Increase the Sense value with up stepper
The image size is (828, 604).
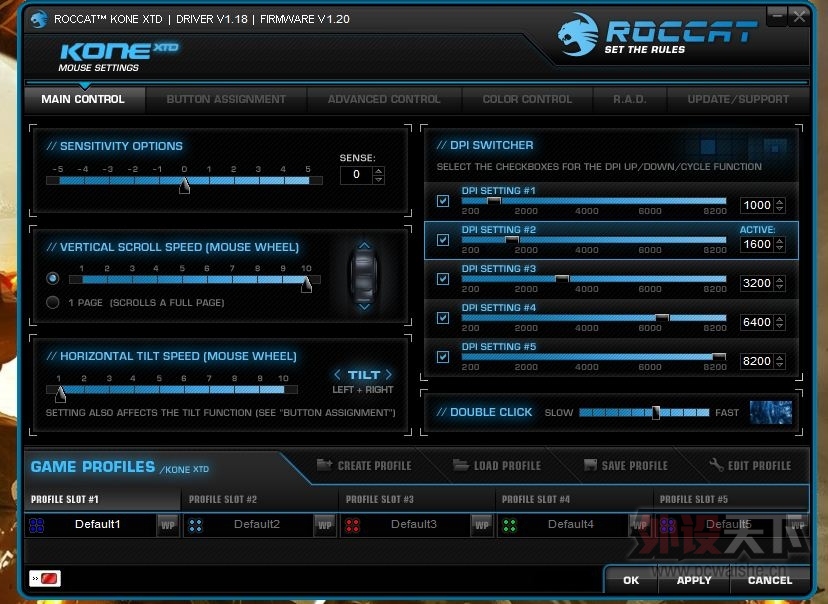pyautogui.click(x=378, y=171)
